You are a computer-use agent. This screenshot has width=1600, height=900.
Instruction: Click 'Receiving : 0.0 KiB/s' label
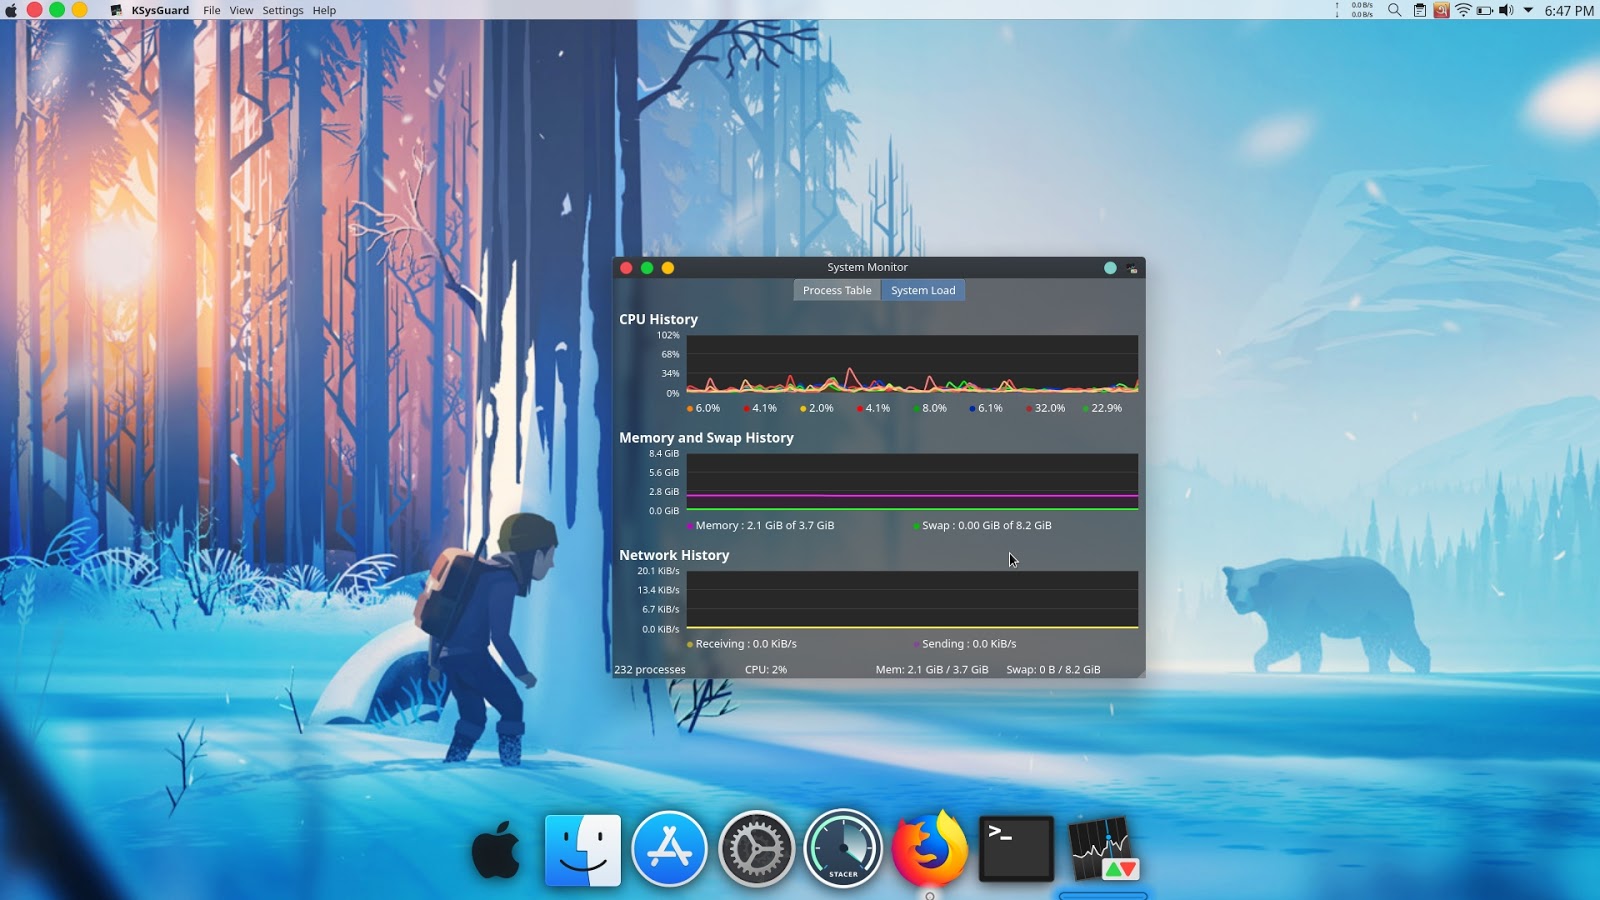746,644
